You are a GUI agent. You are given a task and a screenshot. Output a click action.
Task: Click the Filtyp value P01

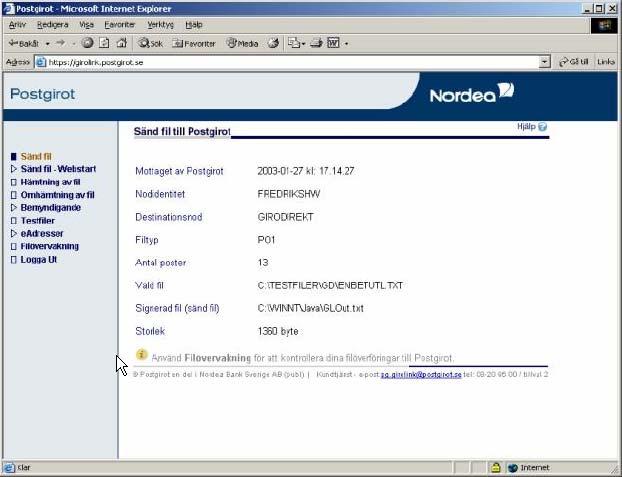pos(266,240)
